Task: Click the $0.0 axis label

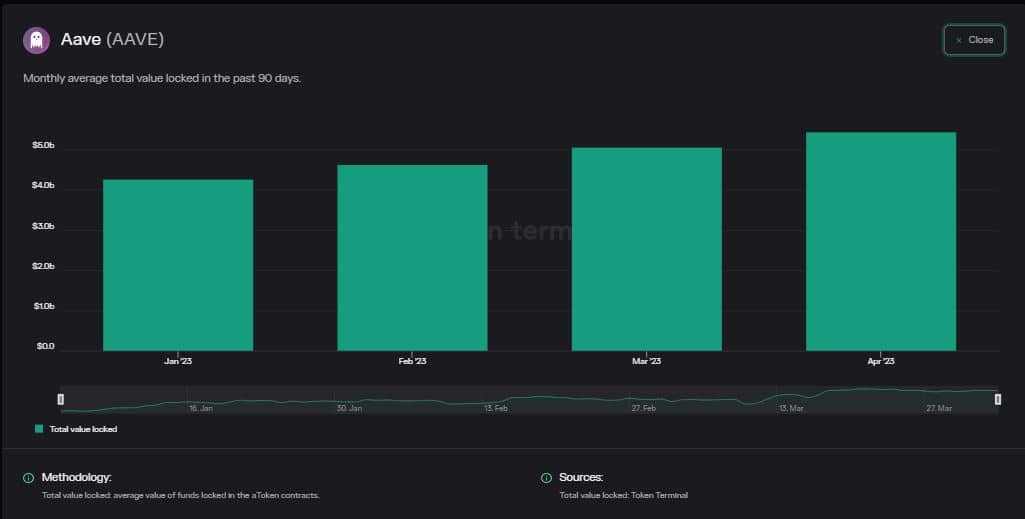Action: point(46,346)
